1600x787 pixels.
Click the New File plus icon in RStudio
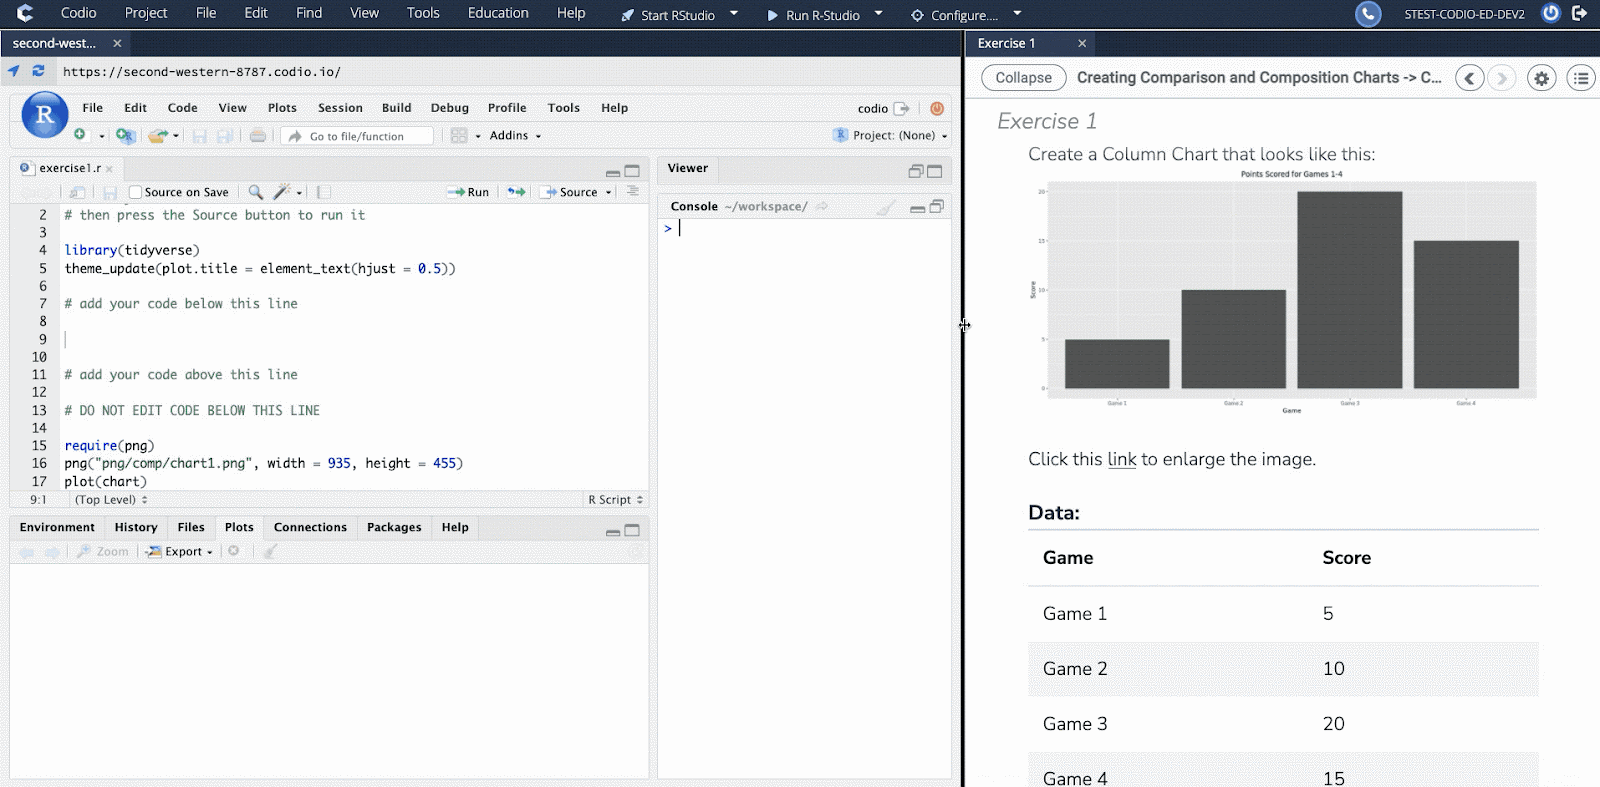(80, 135)
